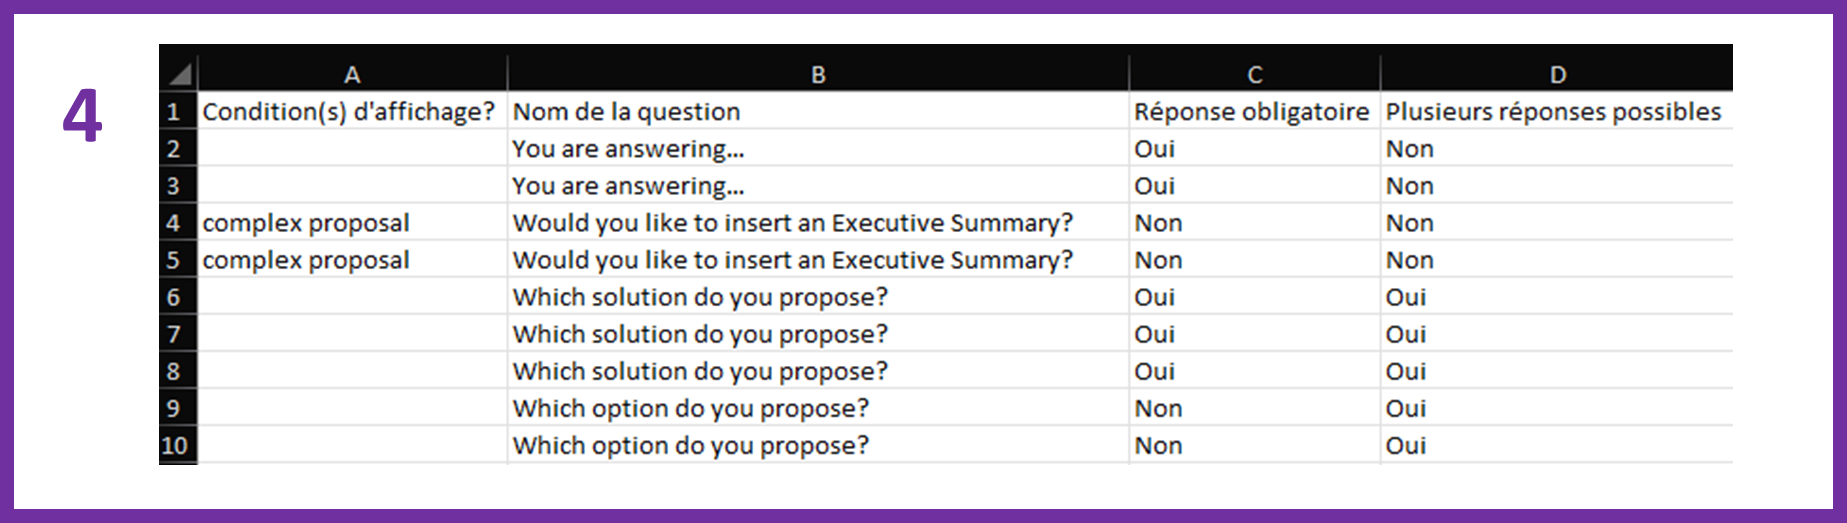
Task: Select "complex proposal" cell in row 5
Action: coord(306,260)
